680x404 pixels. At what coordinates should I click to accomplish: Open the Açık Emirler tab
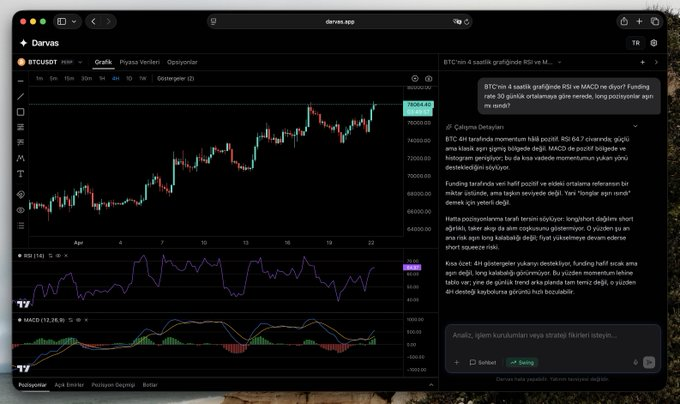(x=69, y=385)
